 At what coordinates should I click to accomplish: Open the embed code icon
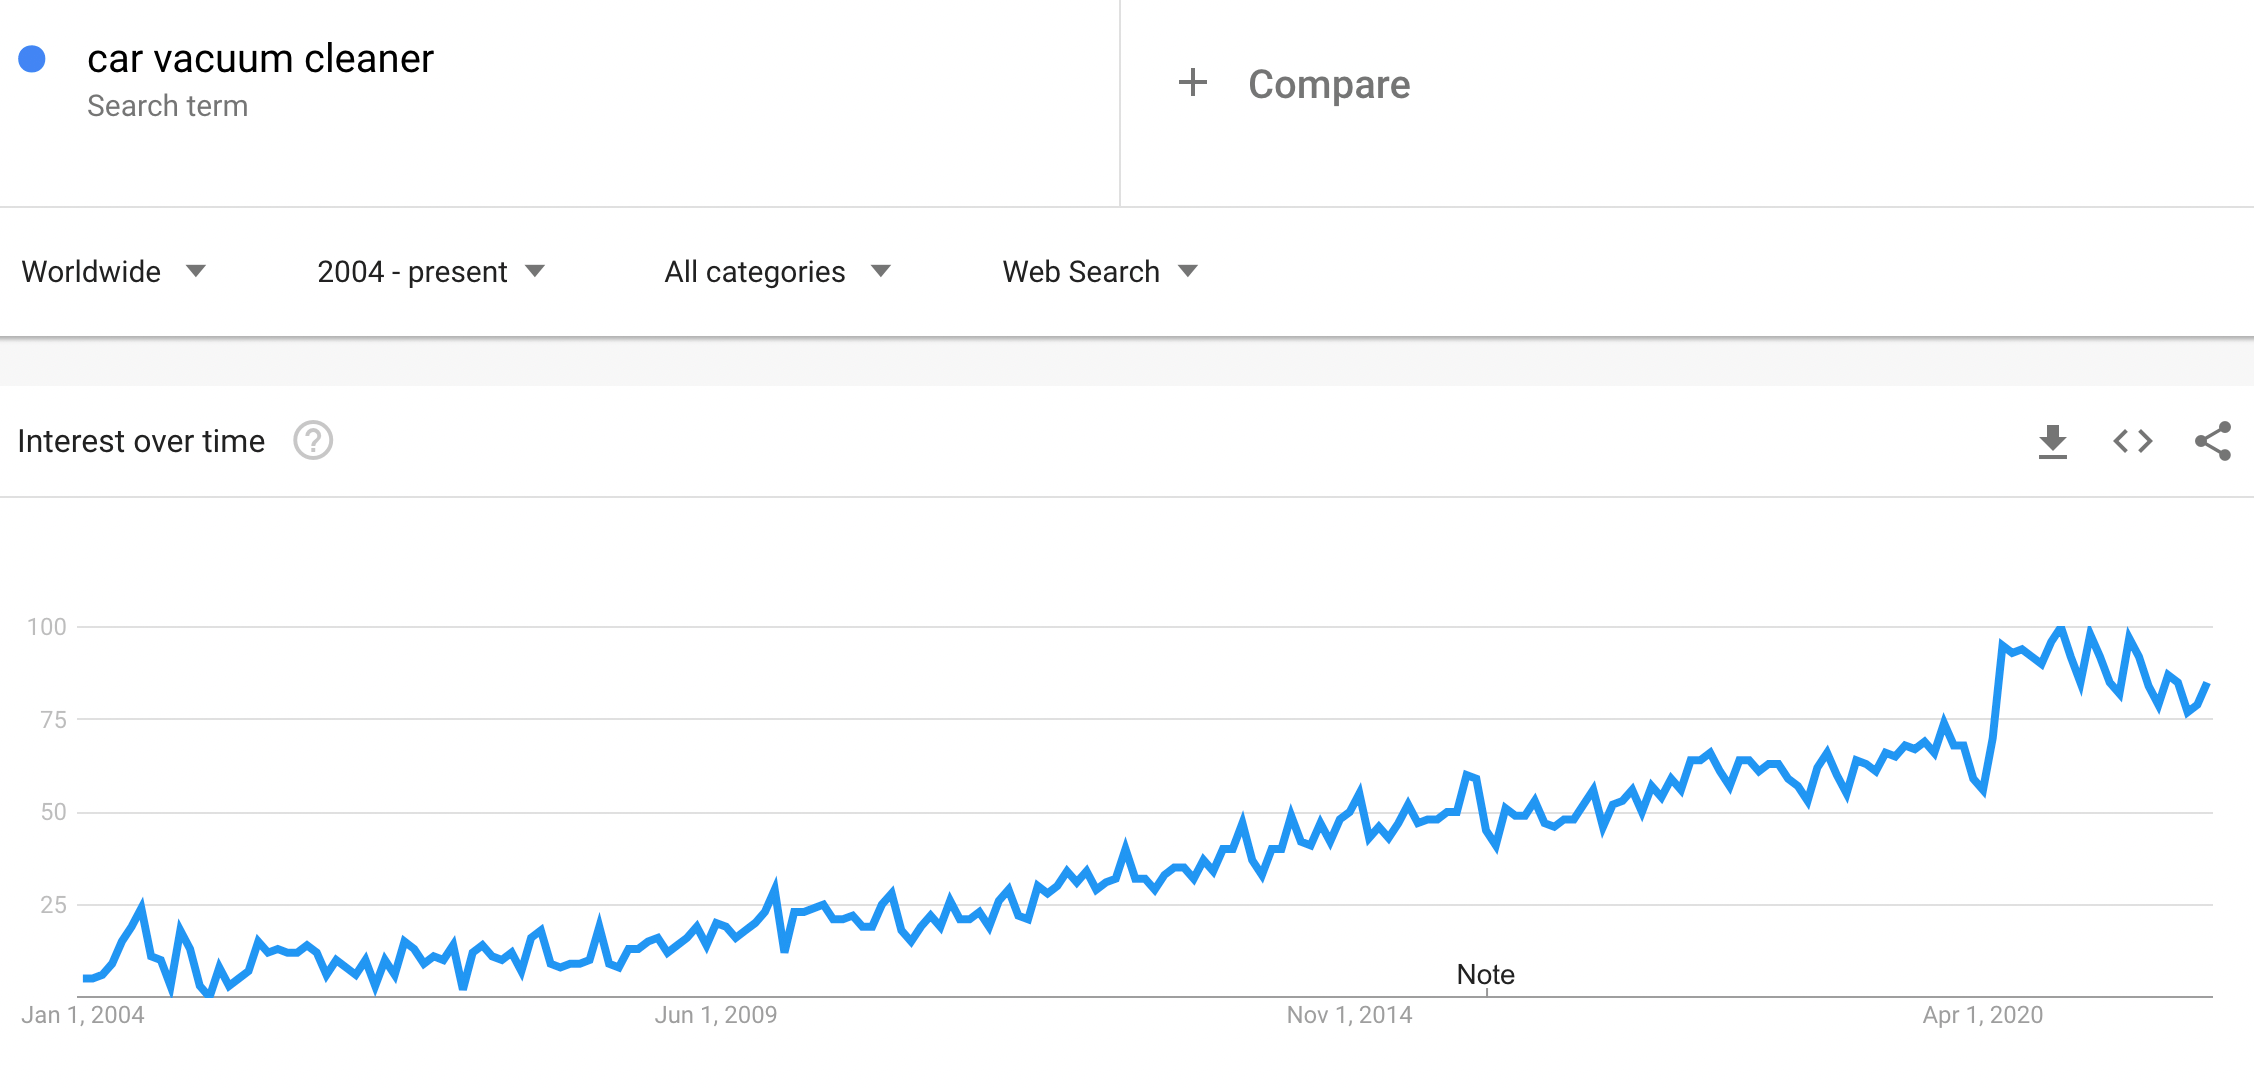2132,441
